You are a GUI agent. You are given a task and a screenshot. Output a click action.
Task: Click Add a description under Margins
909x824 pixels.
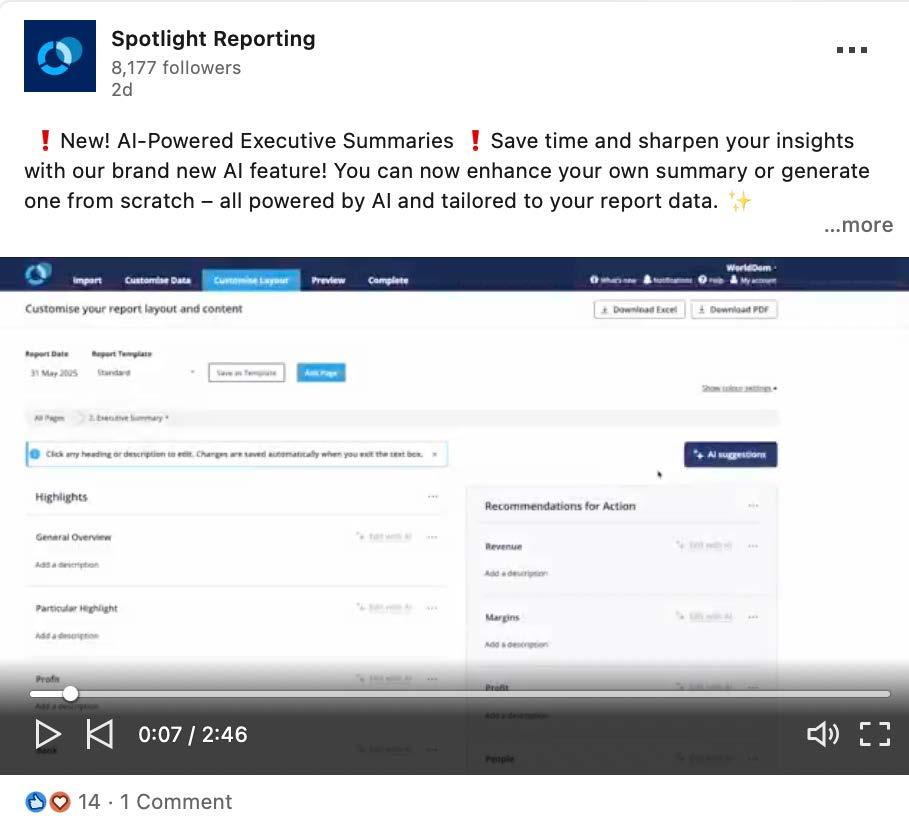516,645
